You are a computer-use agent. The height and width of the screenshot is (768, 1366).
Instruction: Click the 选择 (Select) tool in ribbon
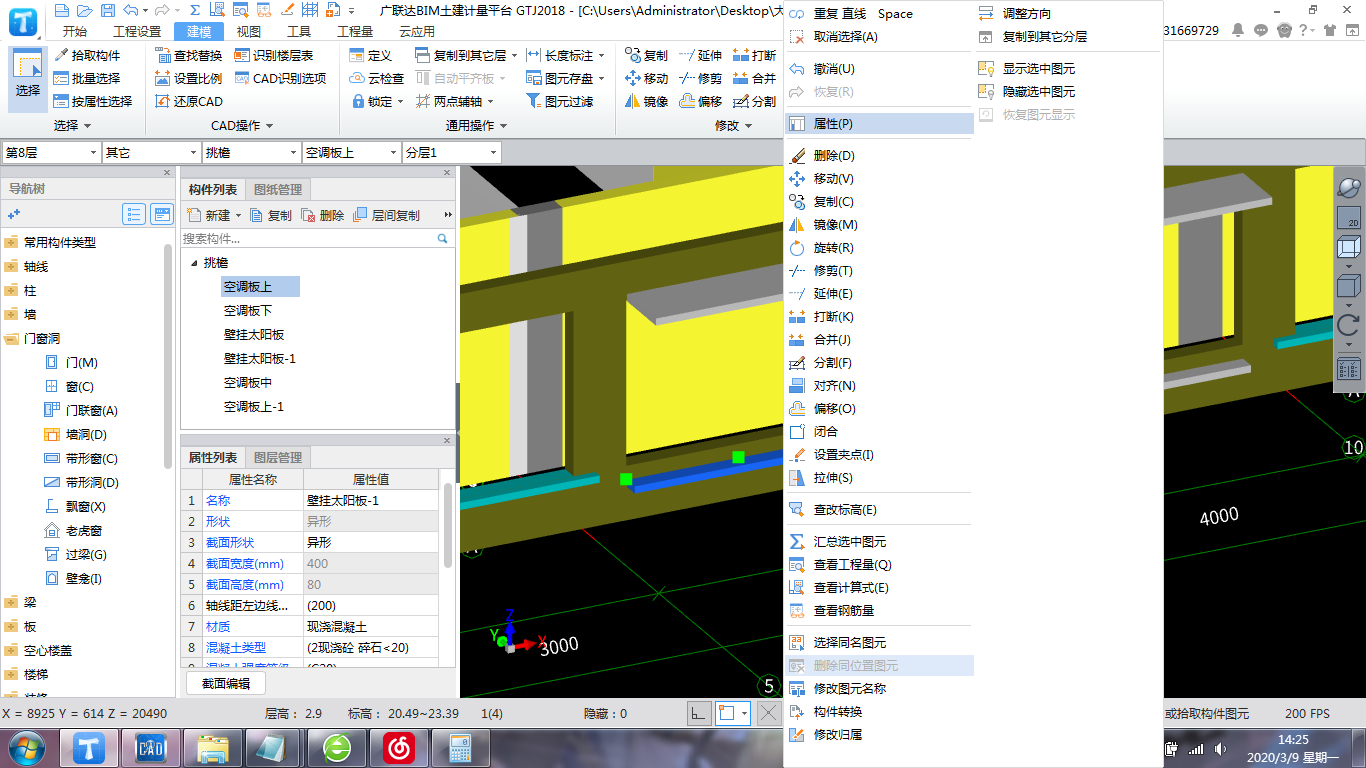(x=28, y=78)
